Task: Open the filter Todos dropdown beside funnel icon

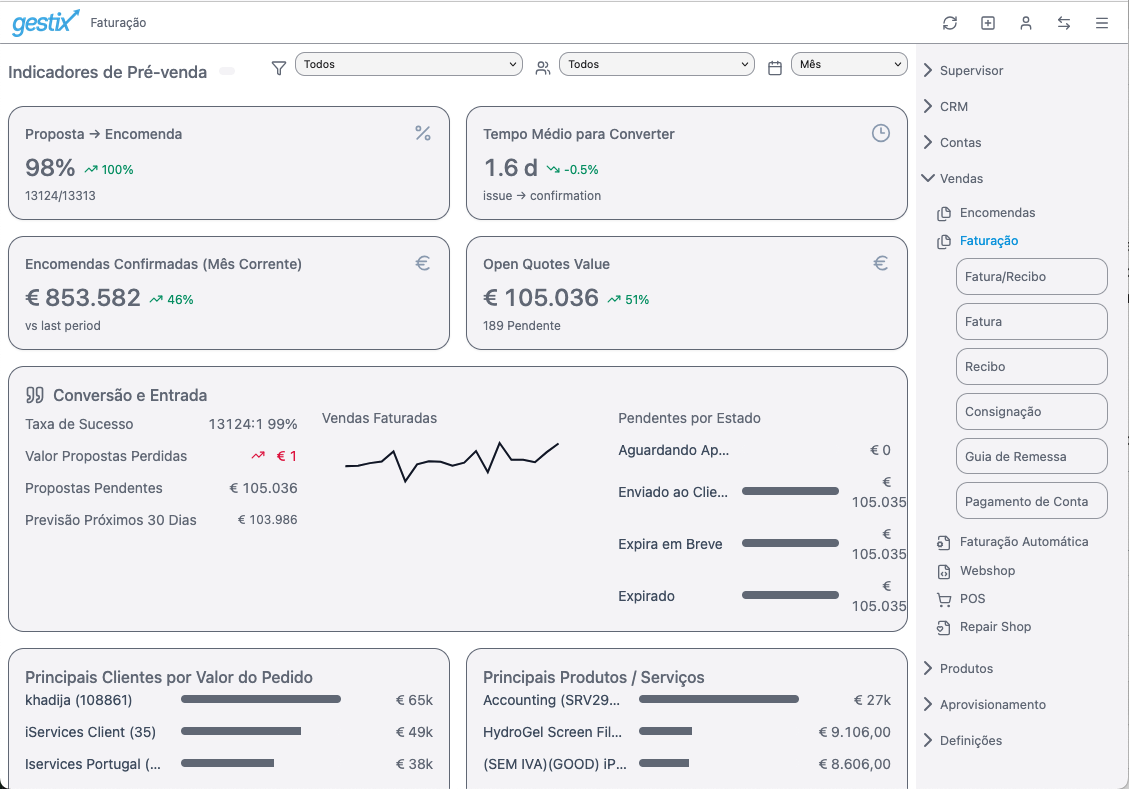Action: click(x=408, y=64)
